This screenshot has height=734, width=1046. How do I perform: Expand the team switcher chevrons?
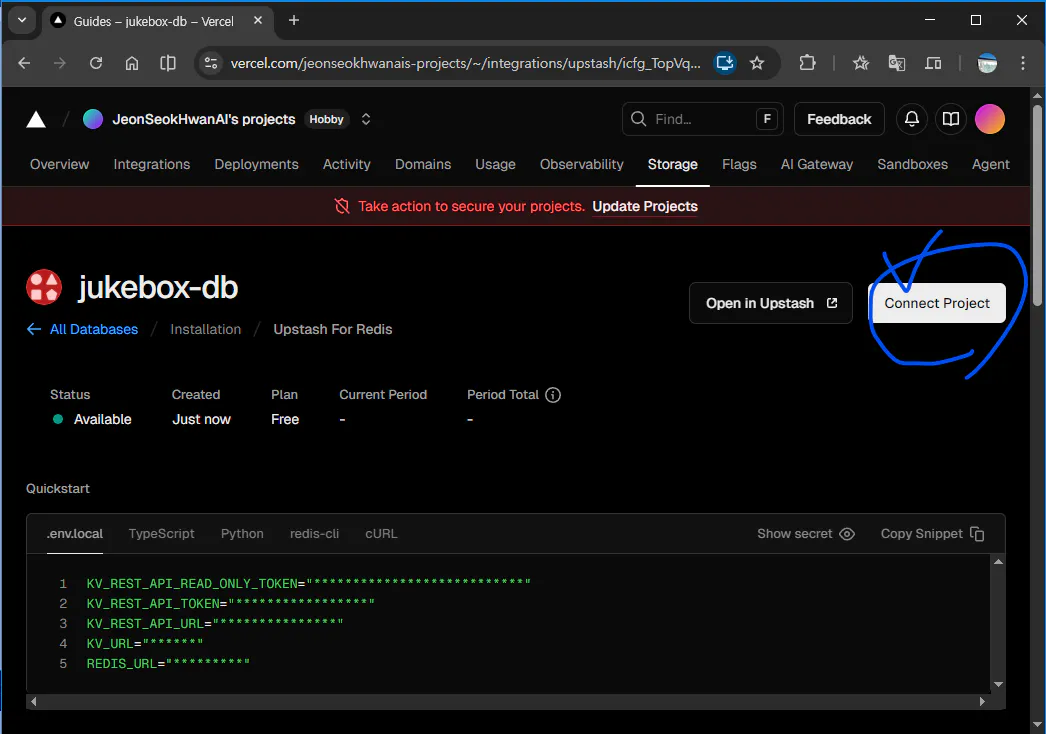366,119
